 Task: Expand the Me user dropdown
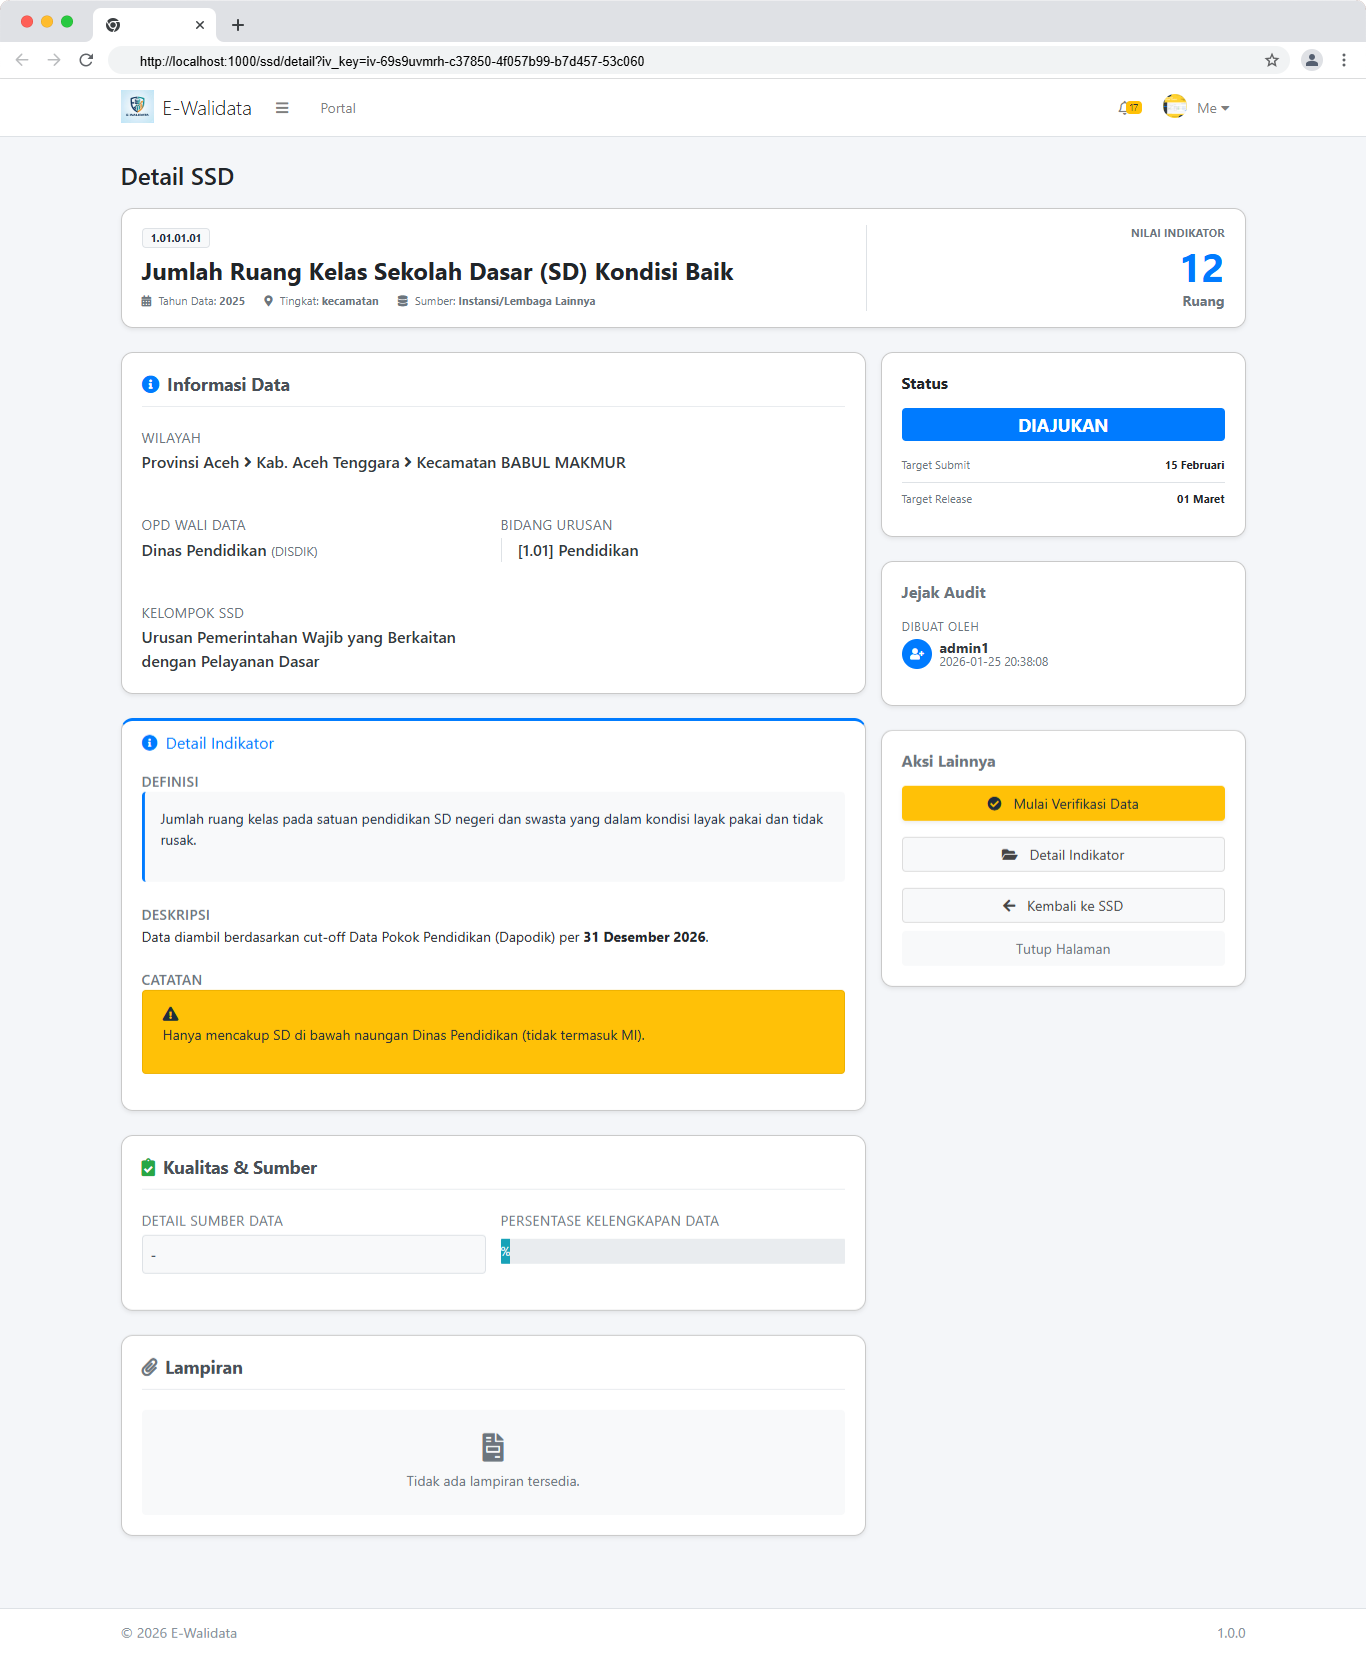1212,108
